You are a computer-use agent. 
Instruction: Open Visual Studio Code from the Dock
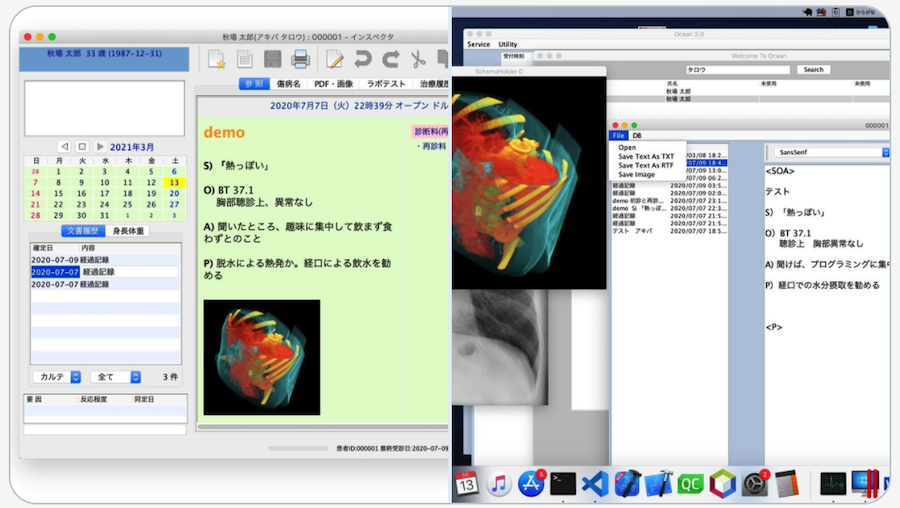coord(595,484)
